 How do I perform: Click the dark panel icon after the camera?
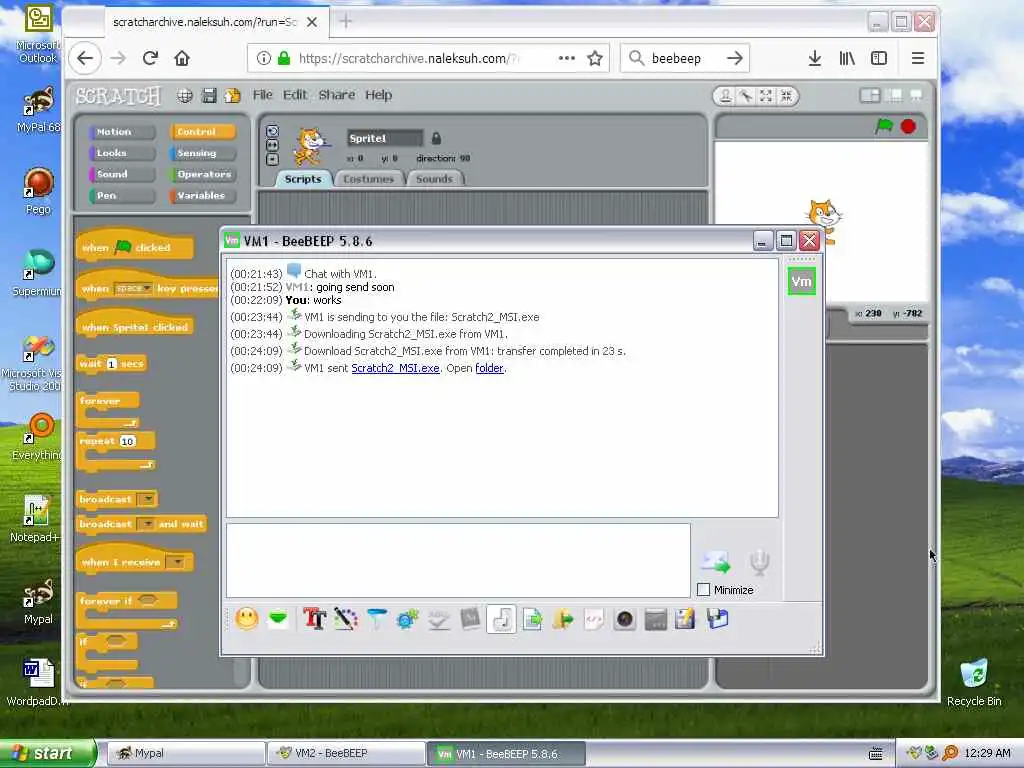(x=655, y=618)
